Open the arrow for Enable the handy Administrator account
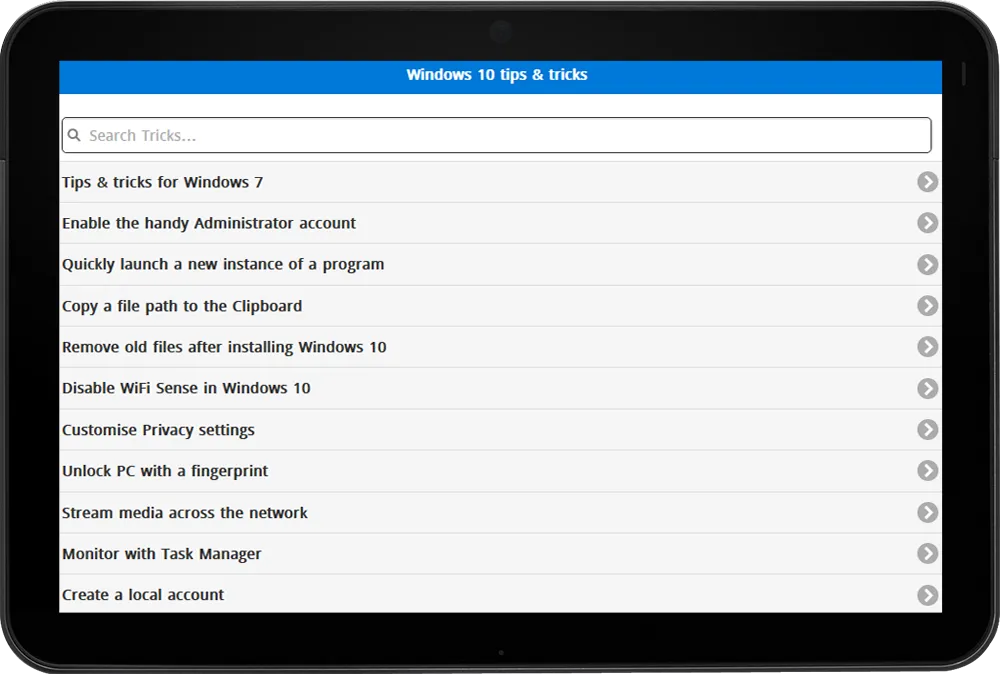Image resolution: width=1000 pixels, height=674 pixels. [927, 223]
